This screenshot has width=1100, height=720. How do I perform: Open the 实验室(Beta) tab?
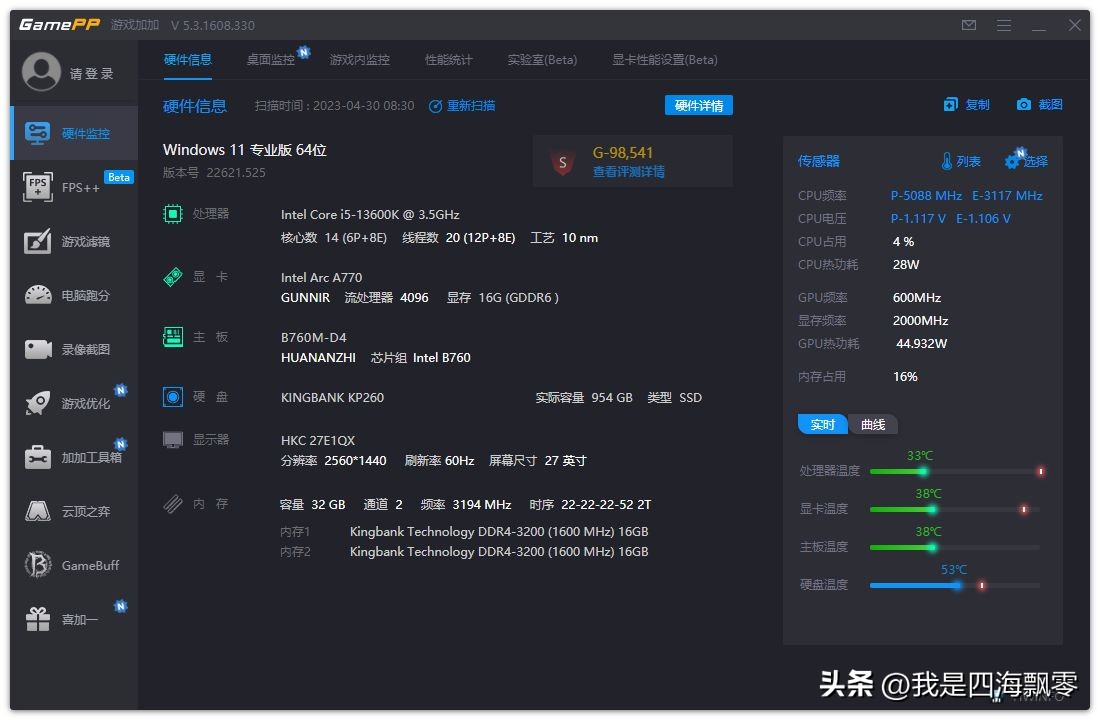[x=542, y=60]
